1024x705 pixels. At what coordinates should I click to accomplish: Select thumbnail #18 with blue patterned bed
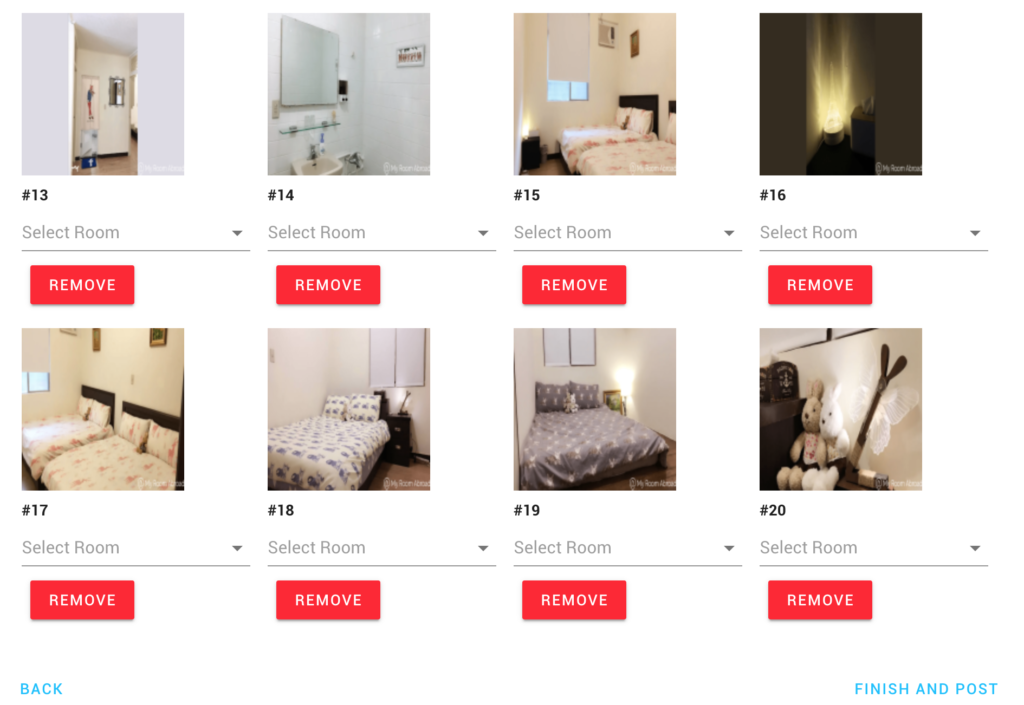pos(349,409)
